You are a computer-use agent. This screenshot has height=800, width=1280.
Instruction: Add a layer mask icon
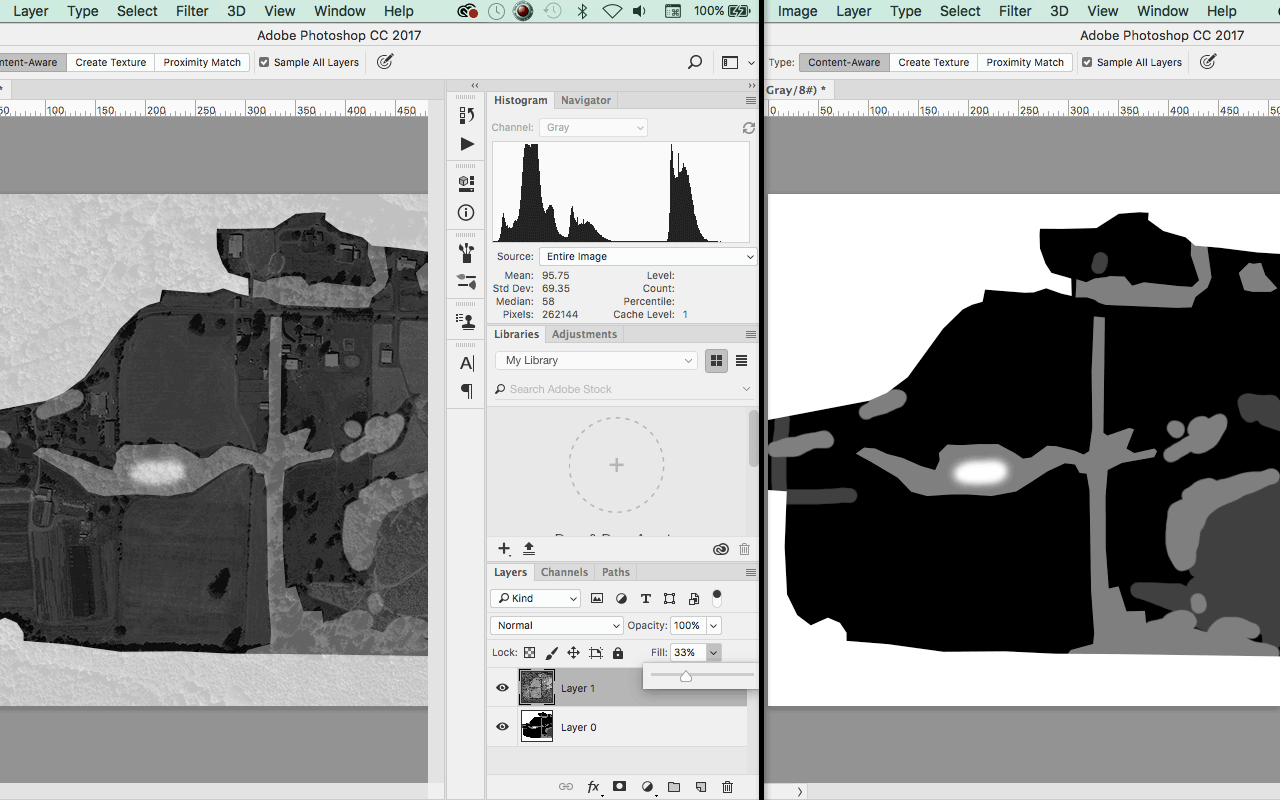point(620,787)
